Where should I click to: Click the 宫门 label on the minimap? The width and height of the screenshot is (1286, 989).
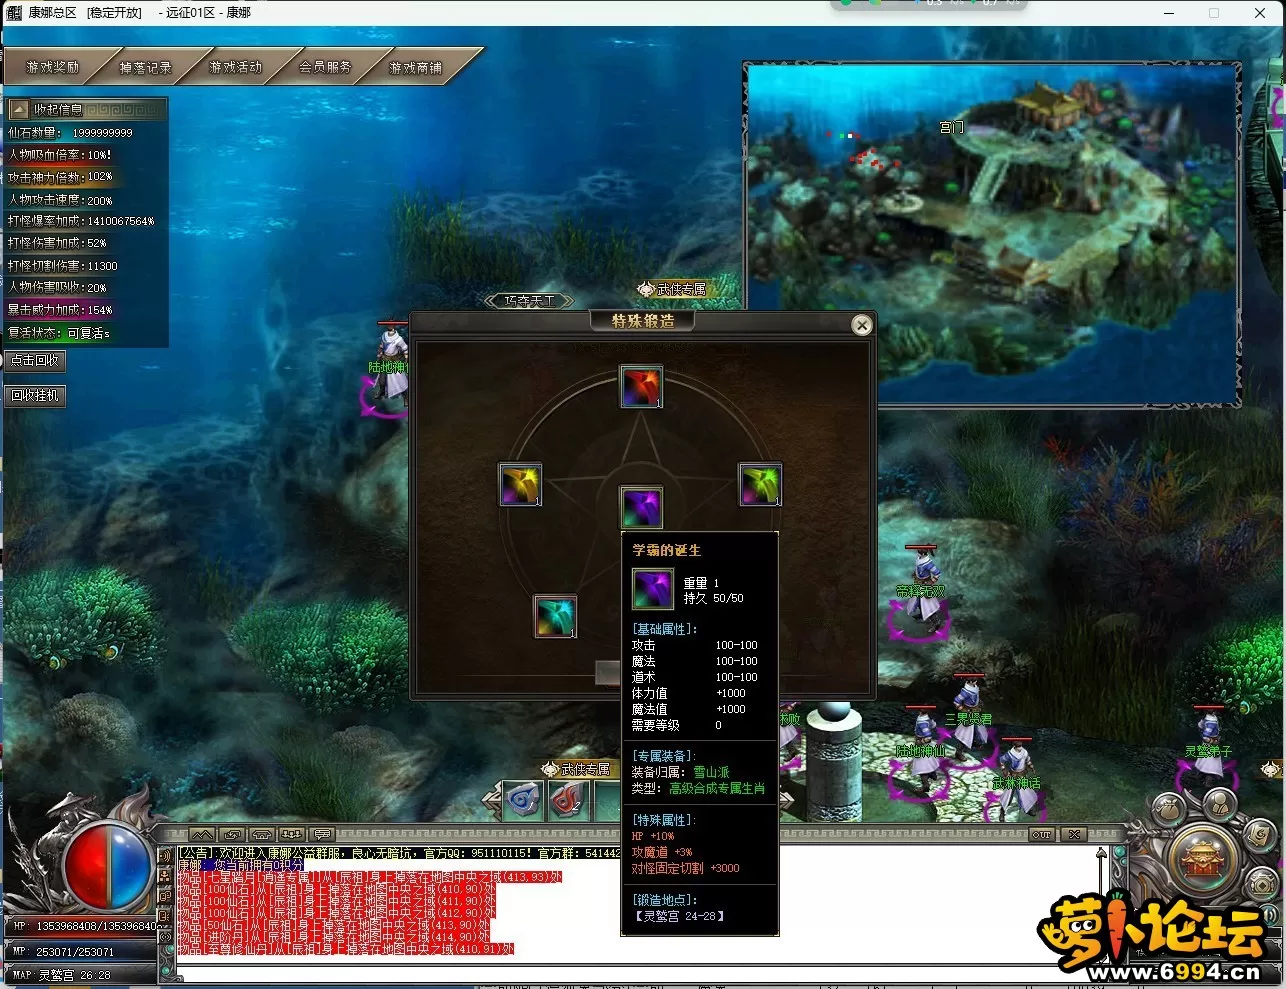[x=951, y=127]
